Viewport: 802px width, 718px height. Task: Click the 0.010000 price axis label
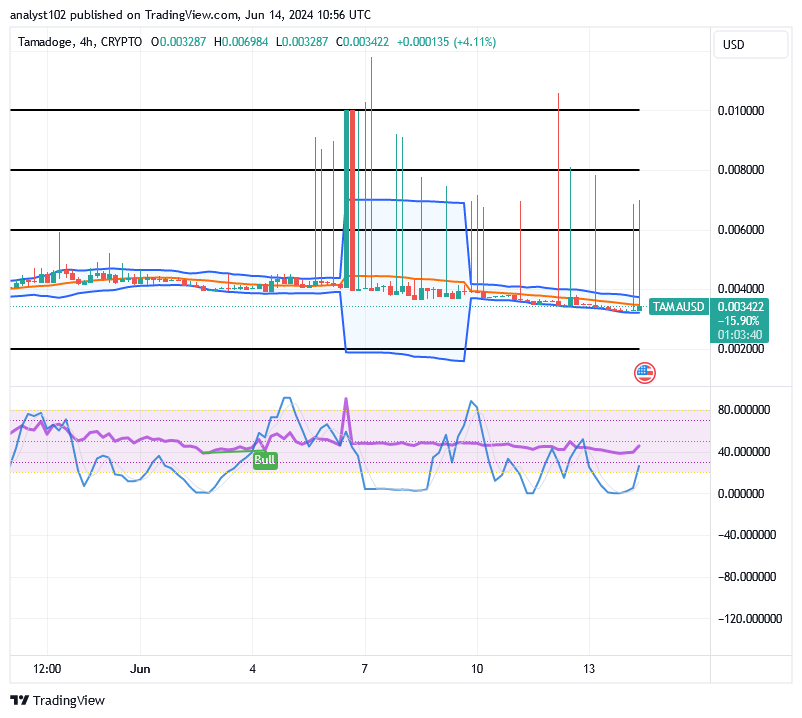(x=740, y=110)
